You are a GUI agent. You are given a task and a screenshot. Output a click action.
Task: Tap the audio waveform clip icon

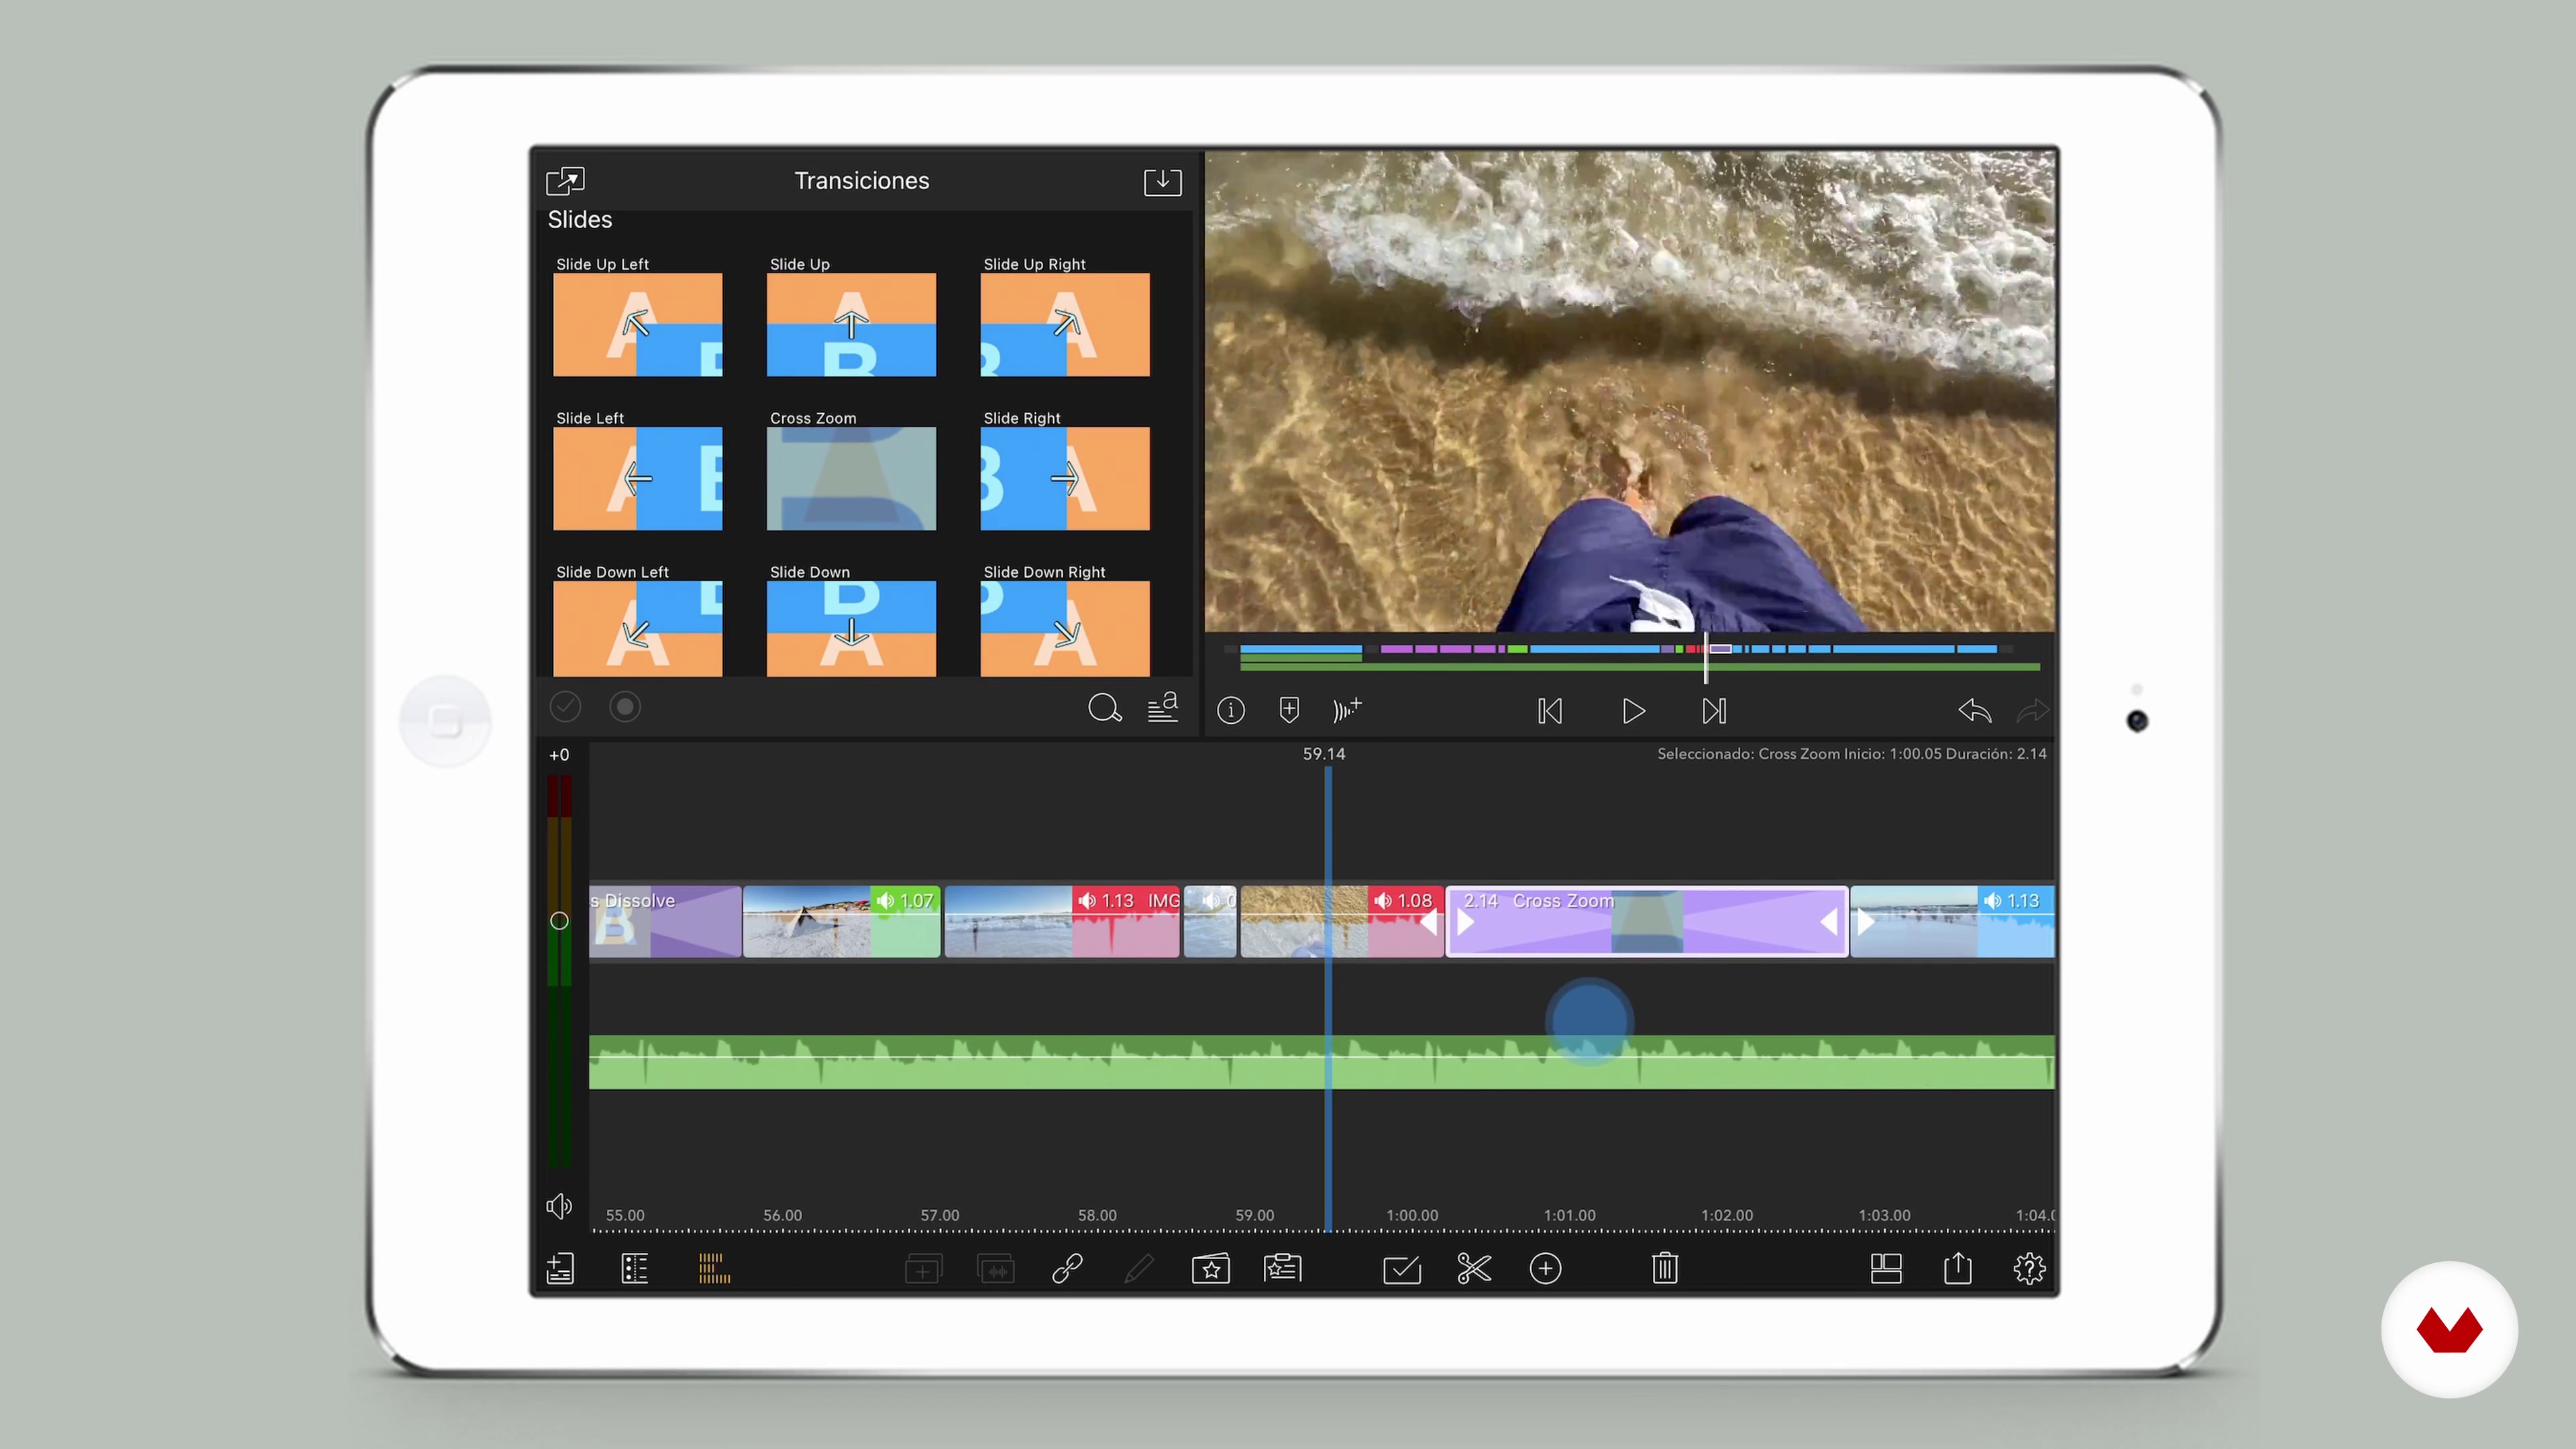[x=996, y=1270]
